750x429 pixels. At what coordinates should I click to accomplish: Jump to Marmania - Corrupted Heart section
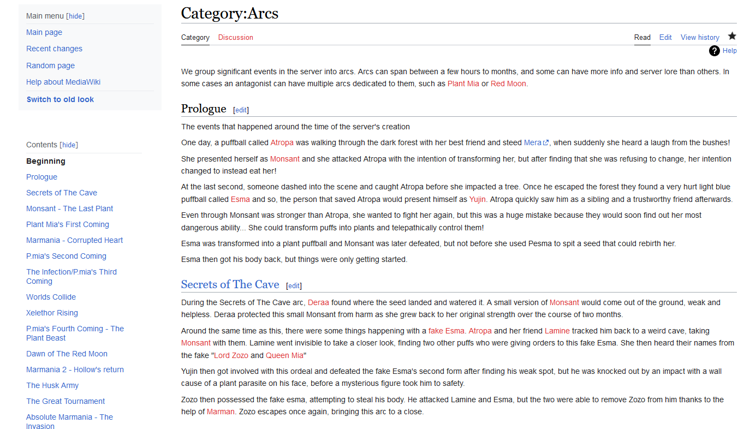74,240
